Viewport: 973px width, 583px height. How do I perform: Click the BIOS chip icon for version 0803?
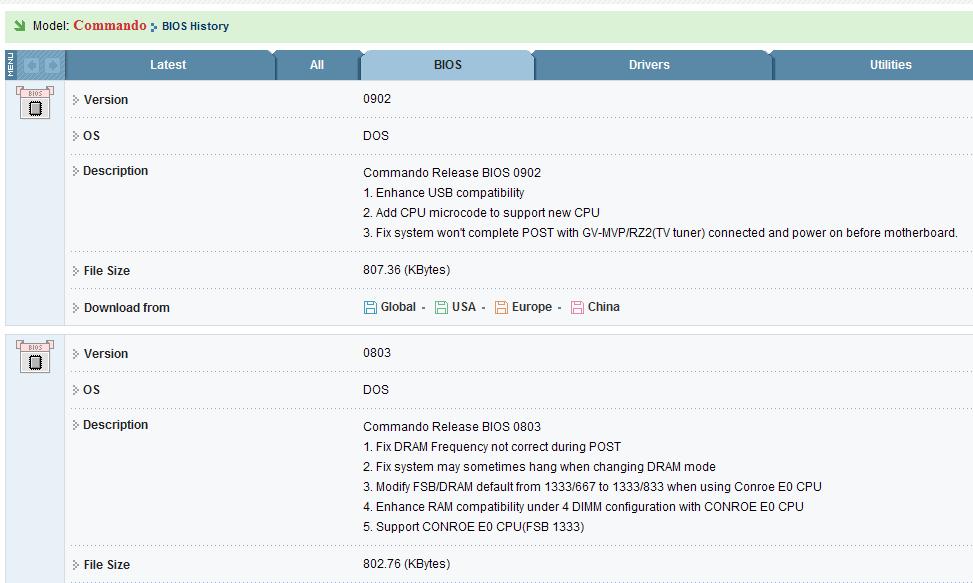[x=35, y=356]
